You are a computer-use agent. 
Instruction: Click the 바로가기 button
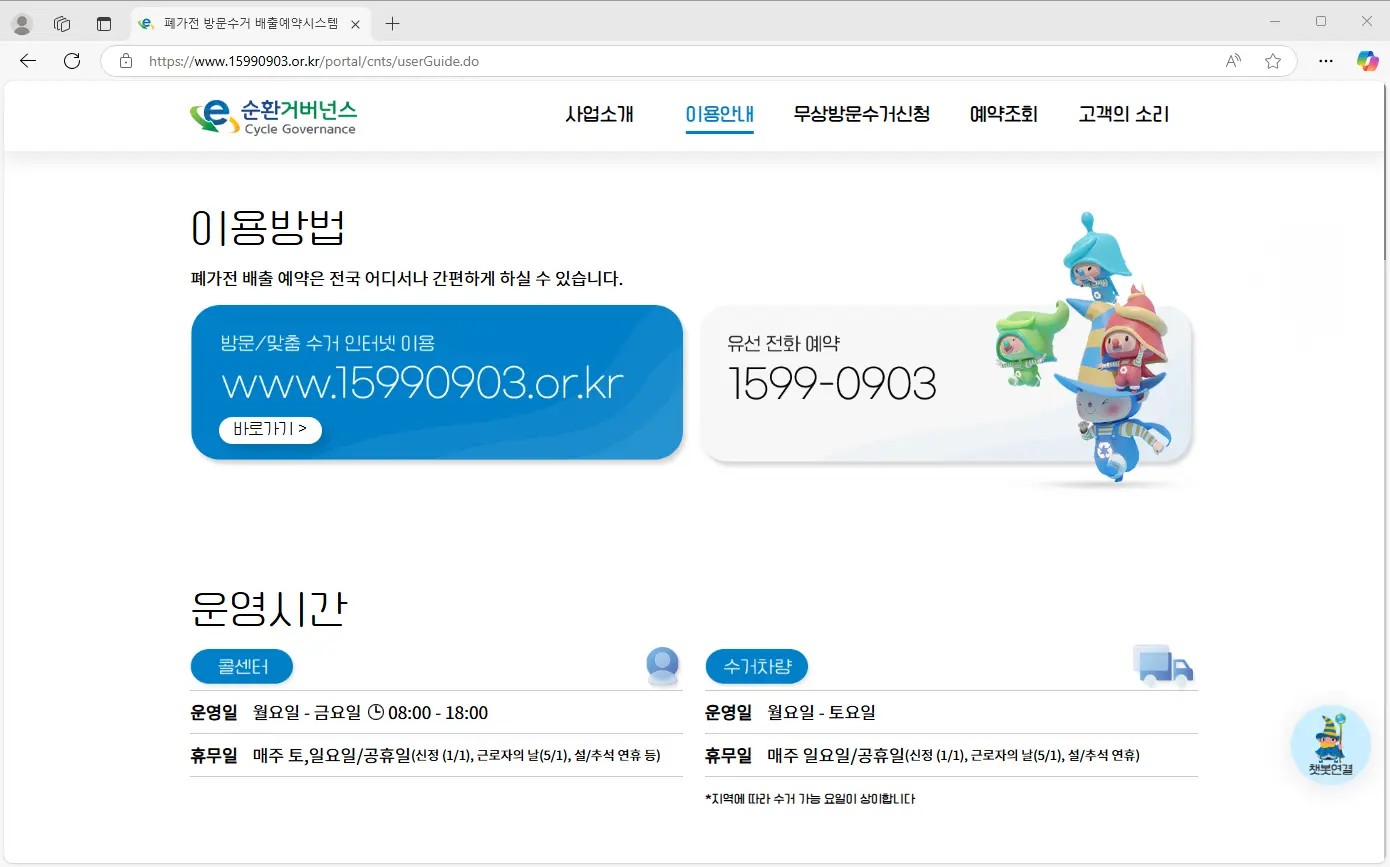270,430
